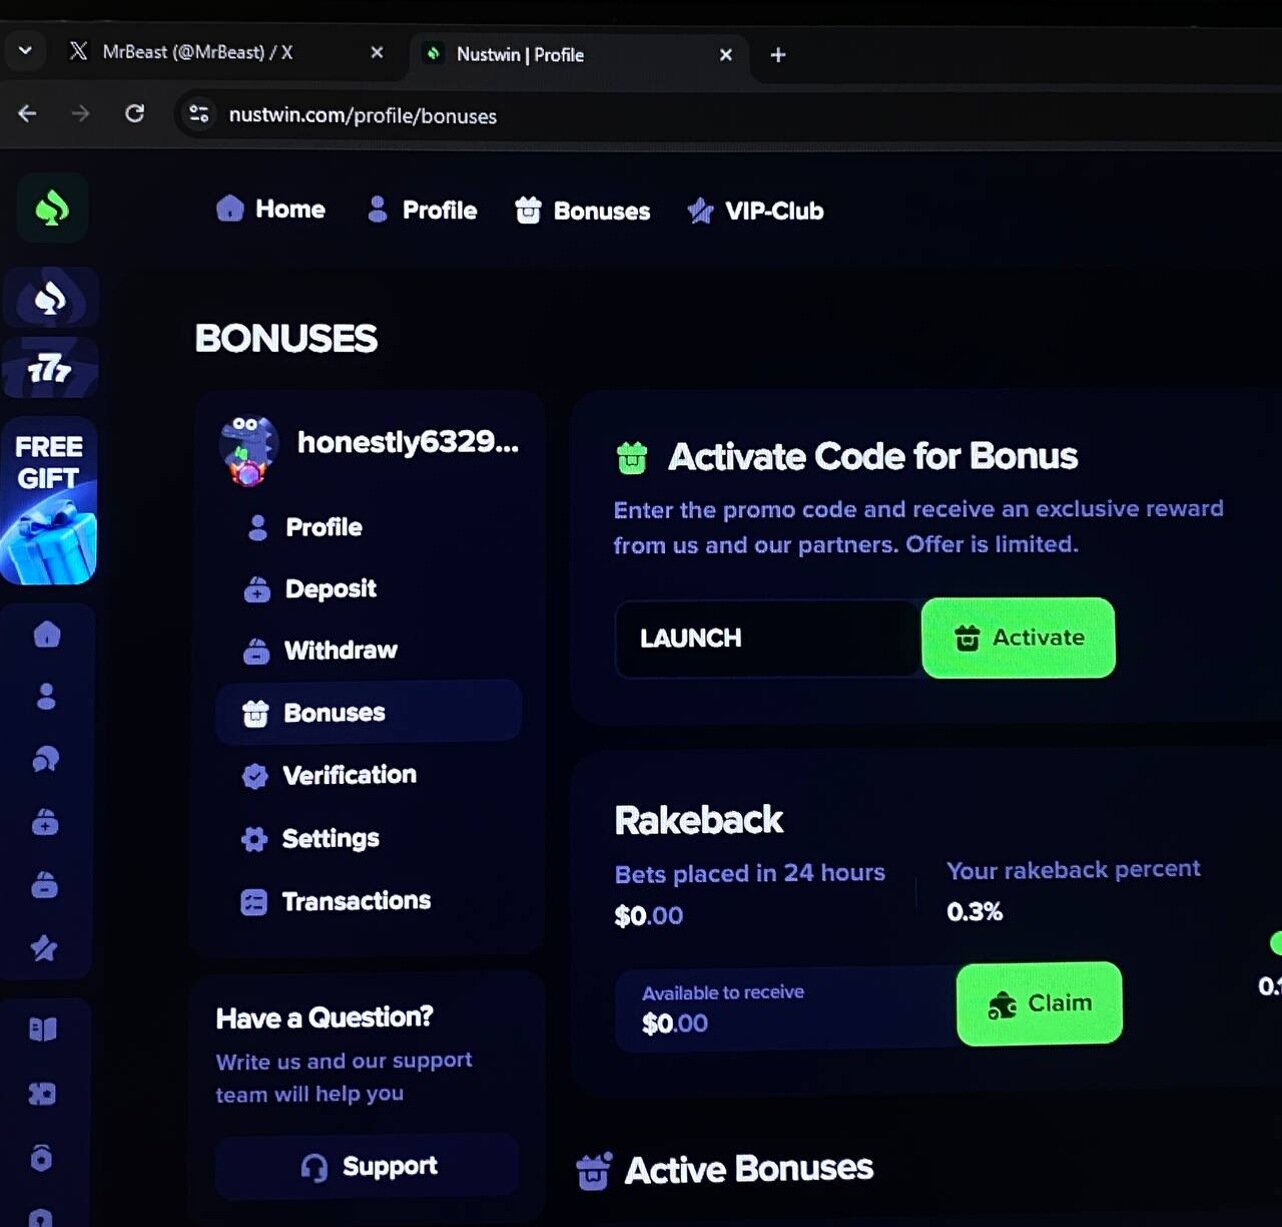Click the green Activate button
Image resolution: width=1282 pixels, height=1227 pixels.
1018,638
